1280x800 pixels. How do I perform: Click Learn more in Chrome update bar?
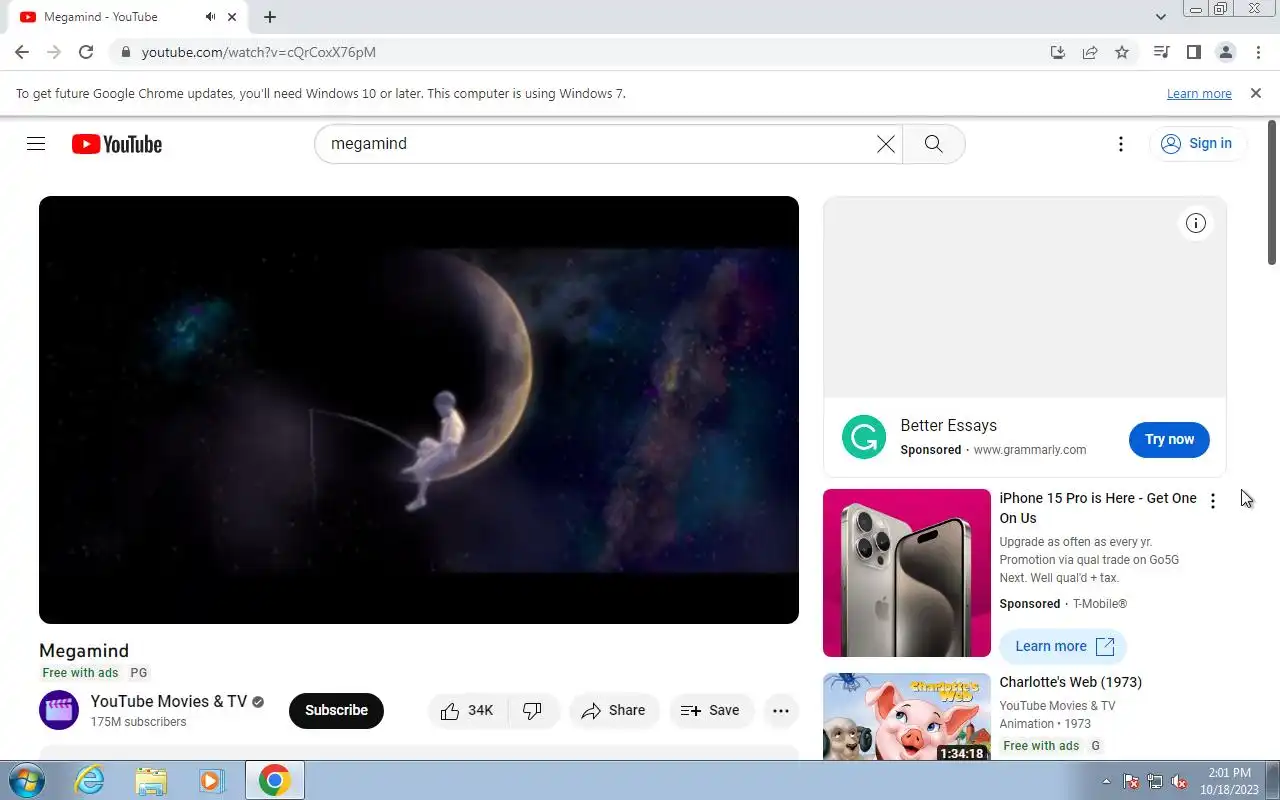click(1199, 94)
